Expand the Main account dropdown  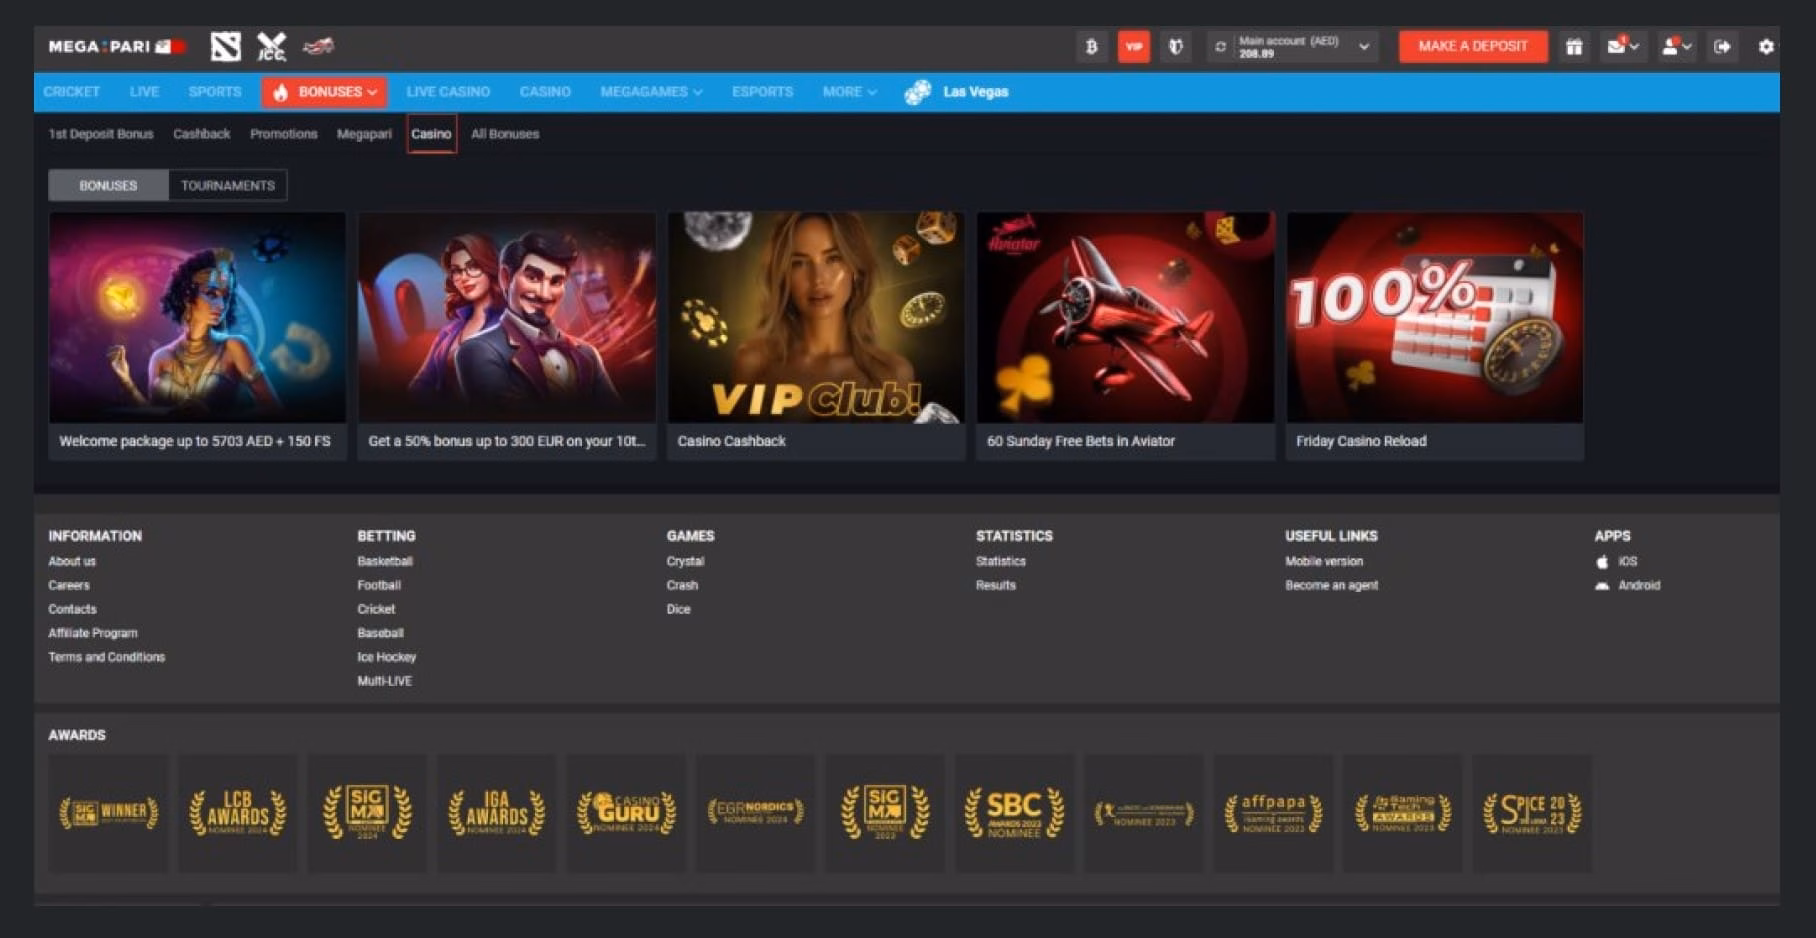click(1364, 46)
